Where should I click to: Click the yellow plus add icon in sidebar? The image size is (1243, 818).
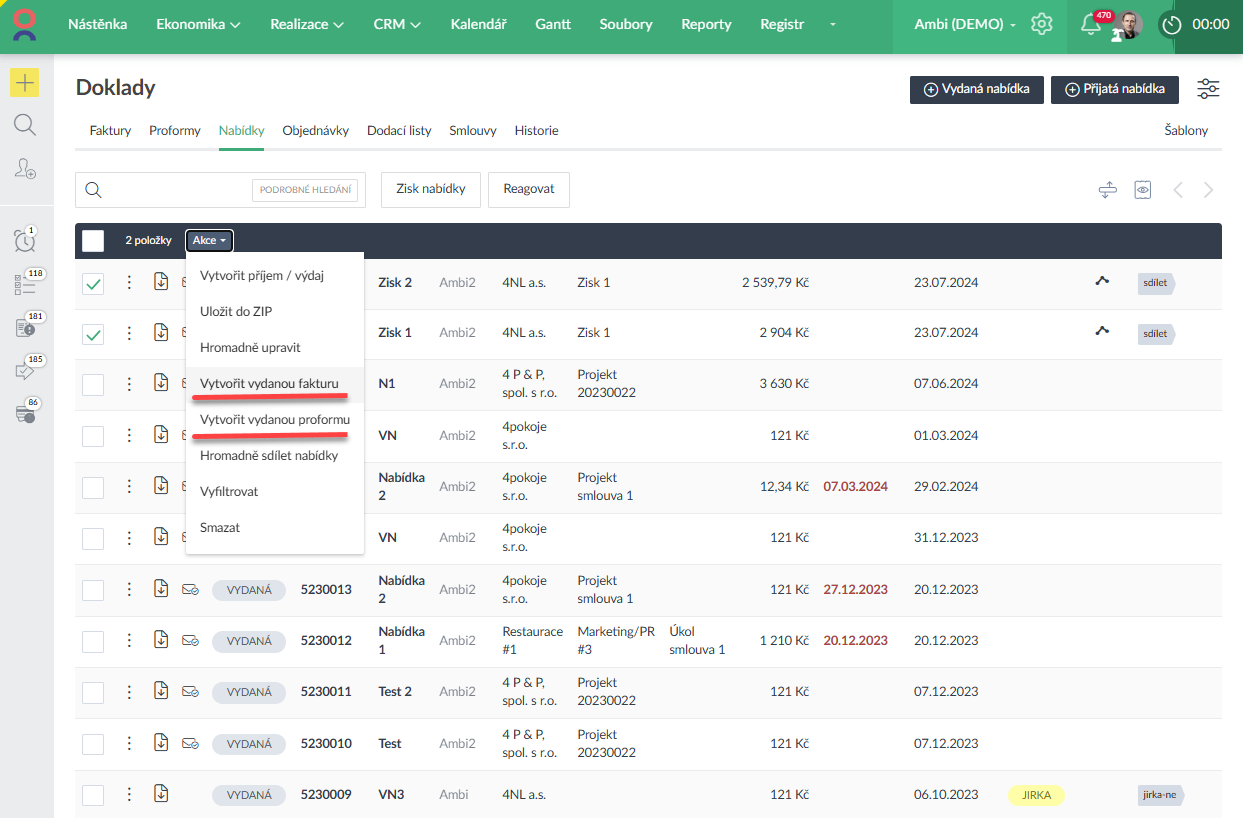click(25, 82)
